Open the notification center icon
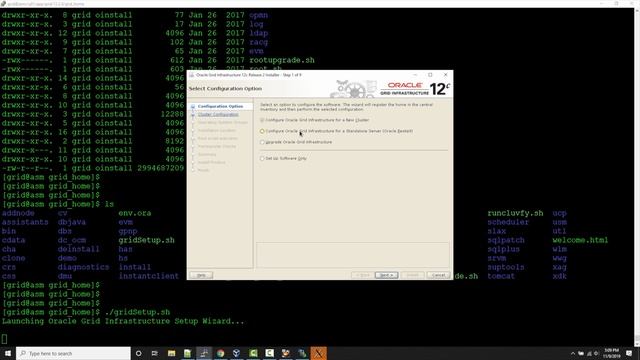This screenshot has height=360, width=640. [629, 353]
